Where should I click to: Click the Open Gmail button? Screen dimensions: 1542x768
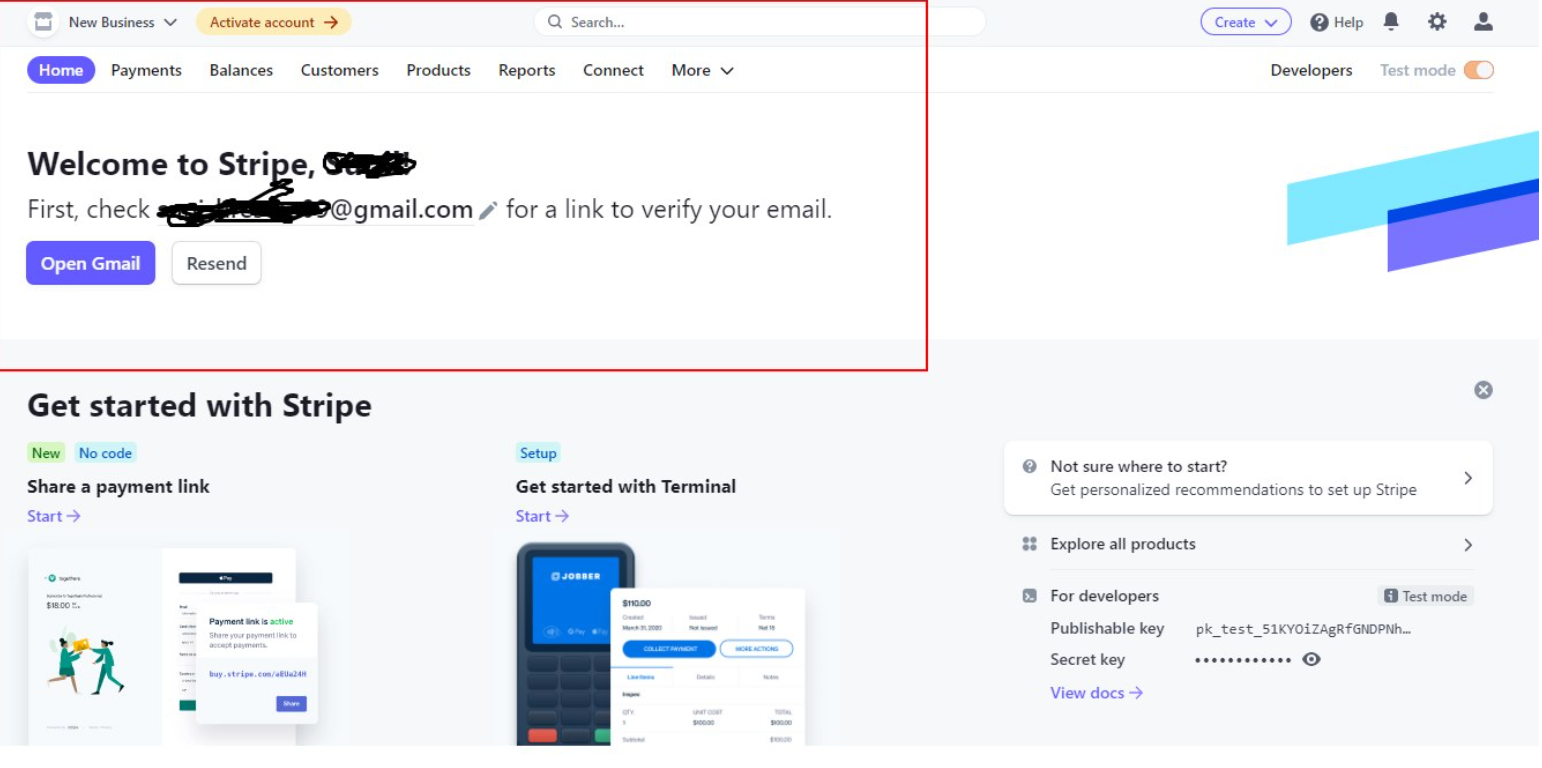90,263
